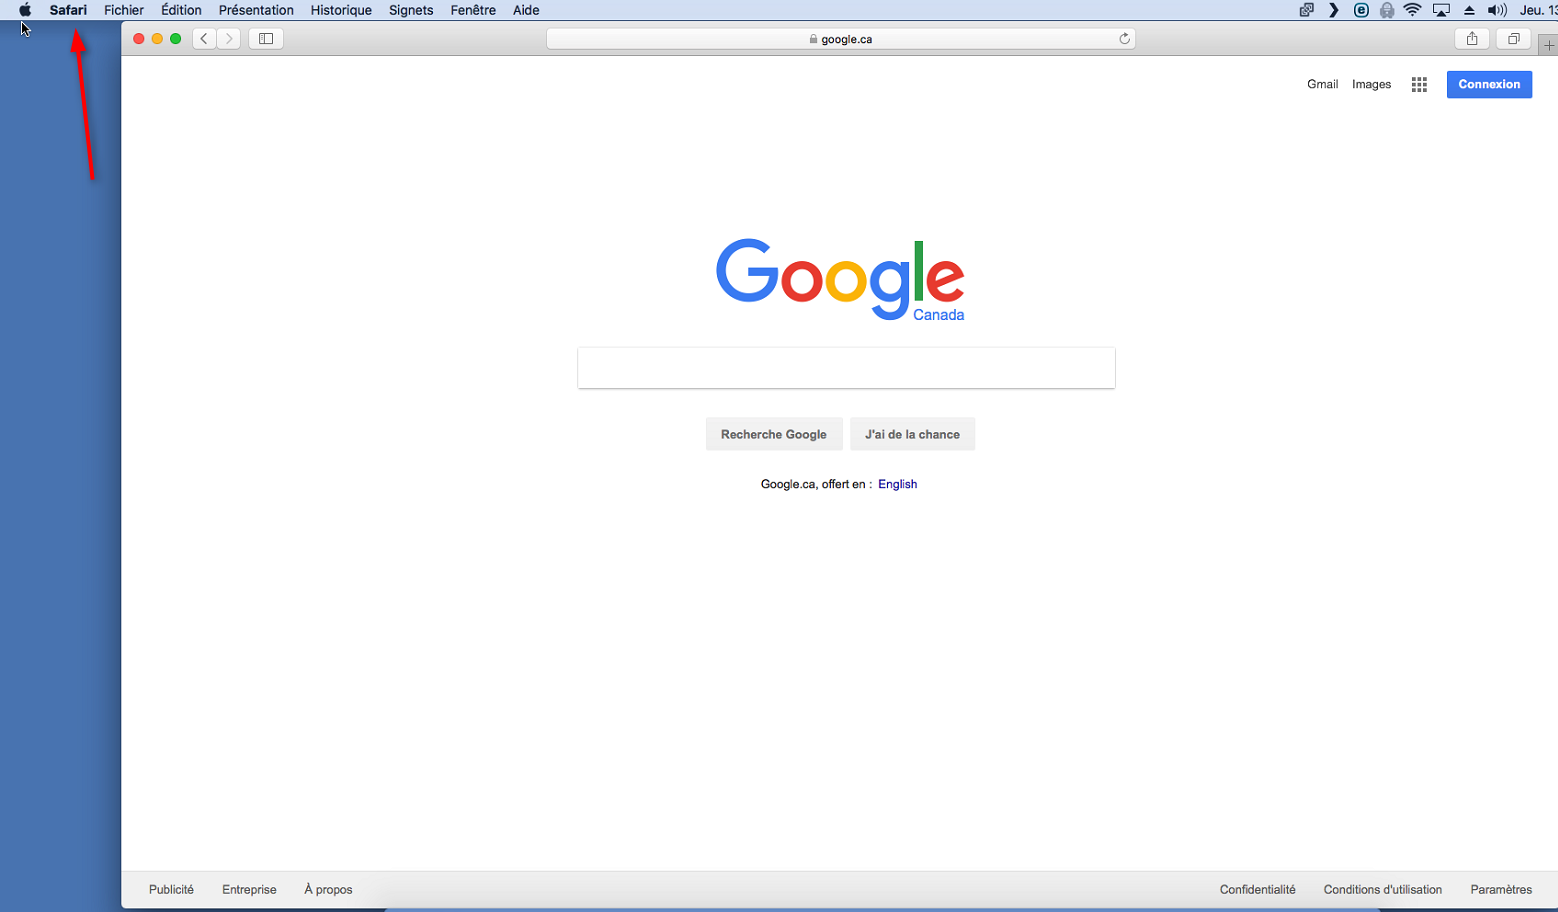
Task: Open Conditions d'utilisation link
Action: (x=1382, y=889)
